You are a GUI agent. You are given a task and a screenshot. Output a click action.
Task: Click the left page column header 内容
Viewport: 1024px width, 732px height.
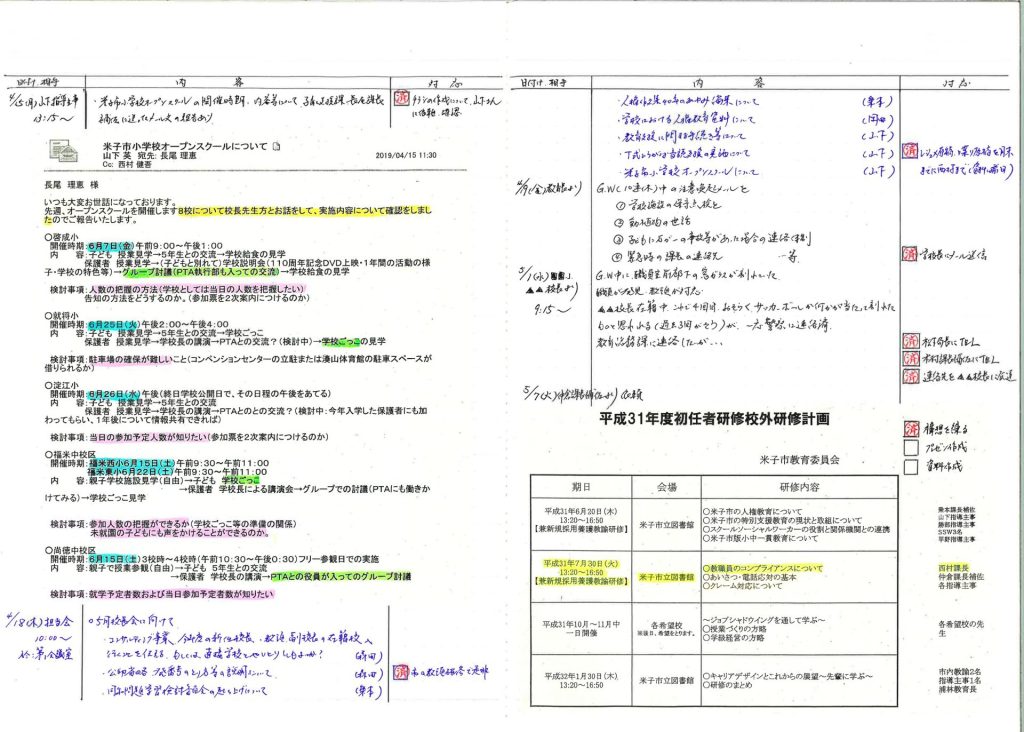click(209, 82)
